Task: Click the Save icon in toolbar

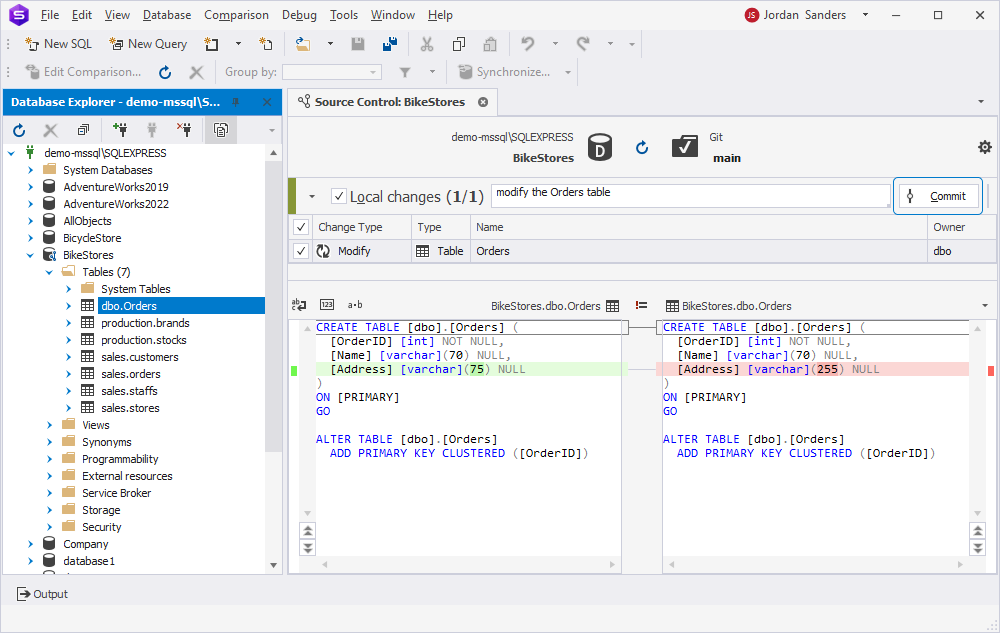Action: pyautogui.click(x=358, y=44)
